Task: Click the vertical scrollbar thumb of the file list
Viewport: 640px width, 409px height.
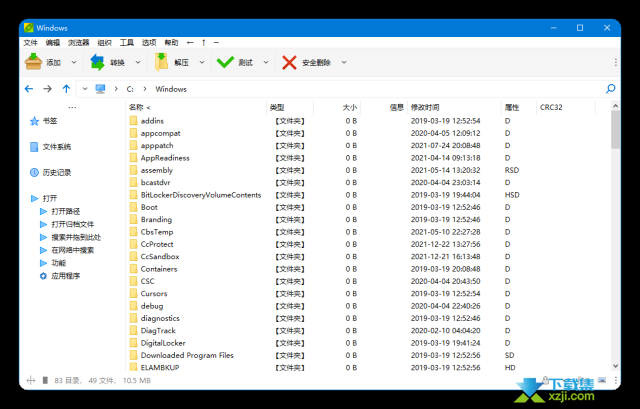Action: point(616,130)
